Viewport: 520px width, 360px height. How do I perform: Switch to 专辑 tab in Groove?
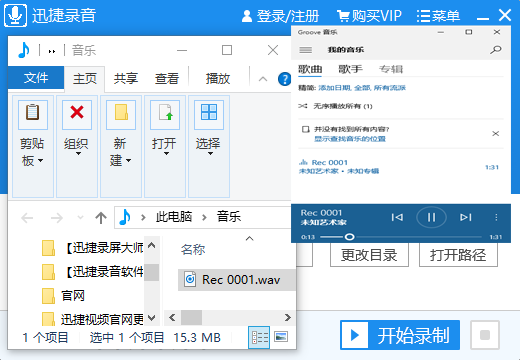(x=391, y=69)
